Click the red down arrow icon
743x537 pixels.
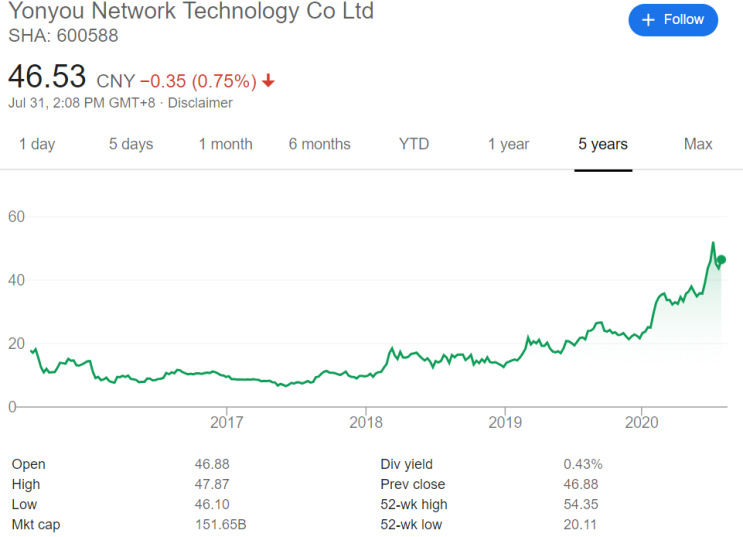pos(269,80)
